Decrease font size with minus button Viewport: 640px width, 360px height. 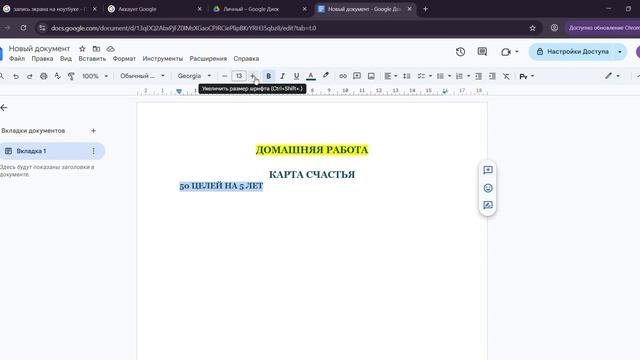click(224, 76)
